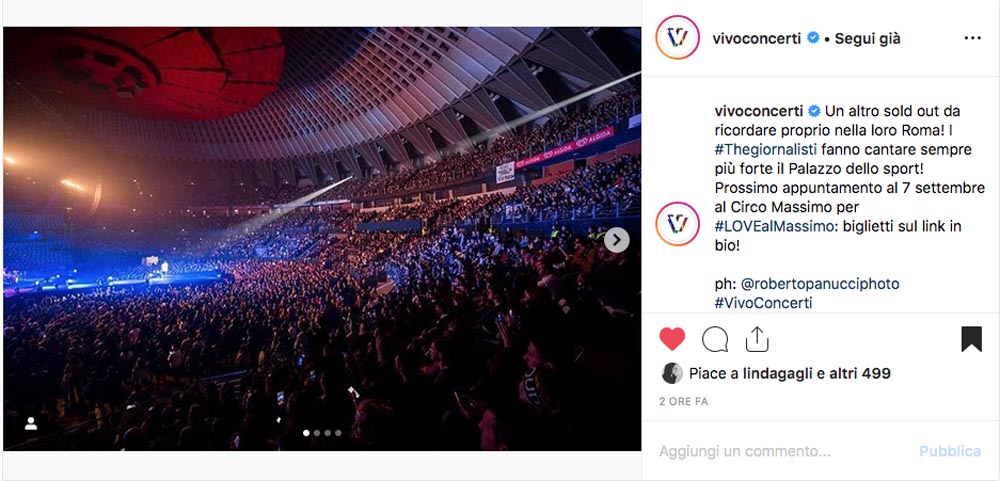
Task: Show tagged people on the photo
Action: point(31,424)
